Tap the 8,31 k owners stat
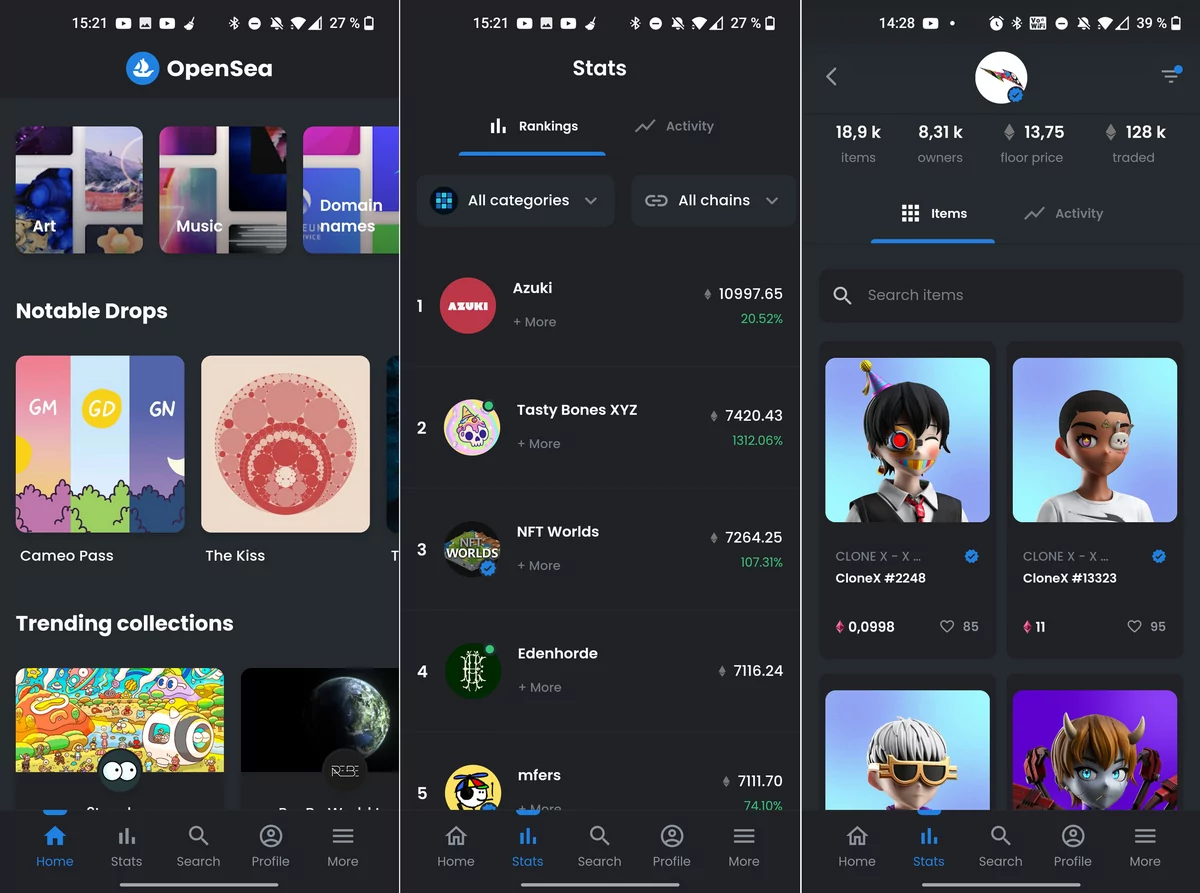1200x893 pixels. [x=940, y=143]
